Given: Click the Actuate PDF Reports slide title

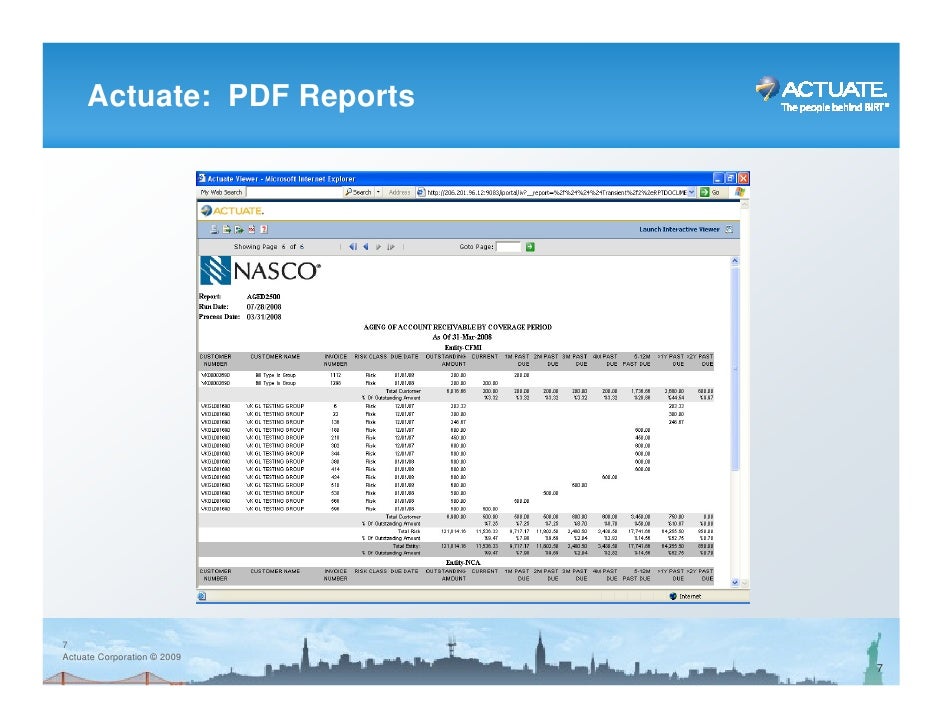Looking at the screenshot, I should [x=251, y=96].
